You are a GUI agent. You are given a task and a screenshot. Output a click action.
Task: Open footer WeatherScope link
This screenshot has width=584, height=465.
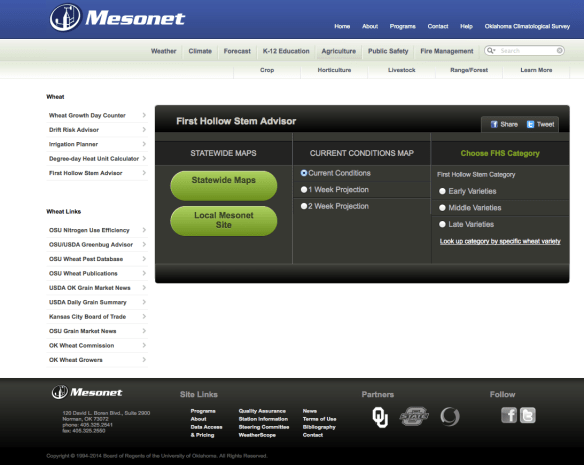[257, 435]
